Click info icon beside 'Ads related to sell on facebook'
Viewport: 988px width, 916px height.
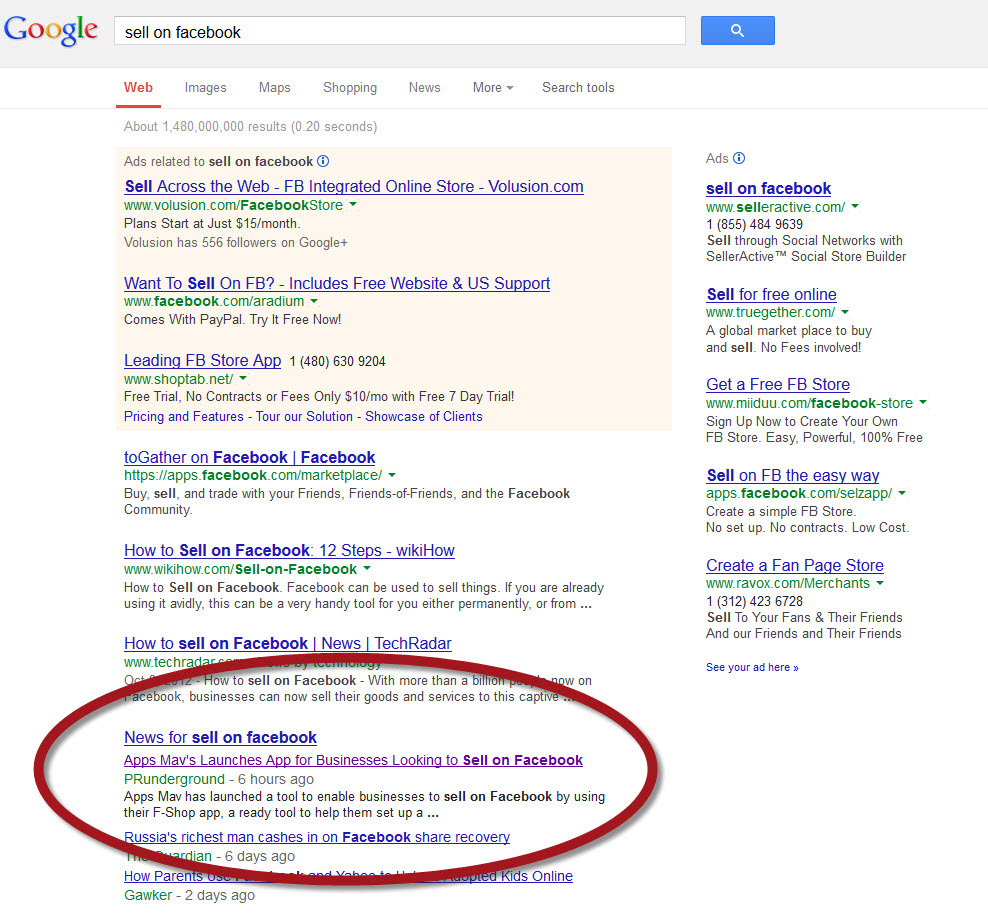click(x=323, y=161)
